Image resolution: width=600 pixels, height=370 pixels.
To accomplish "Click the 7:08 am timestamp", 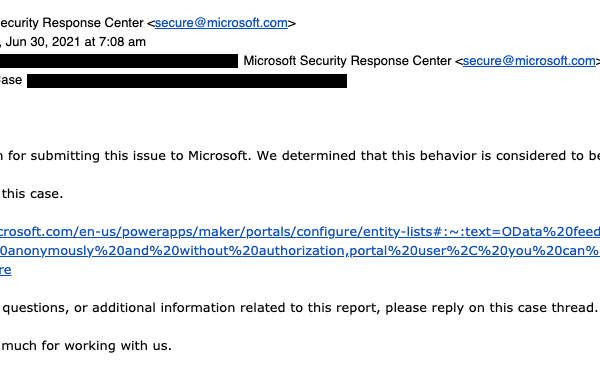I will [x=122, y=42].
